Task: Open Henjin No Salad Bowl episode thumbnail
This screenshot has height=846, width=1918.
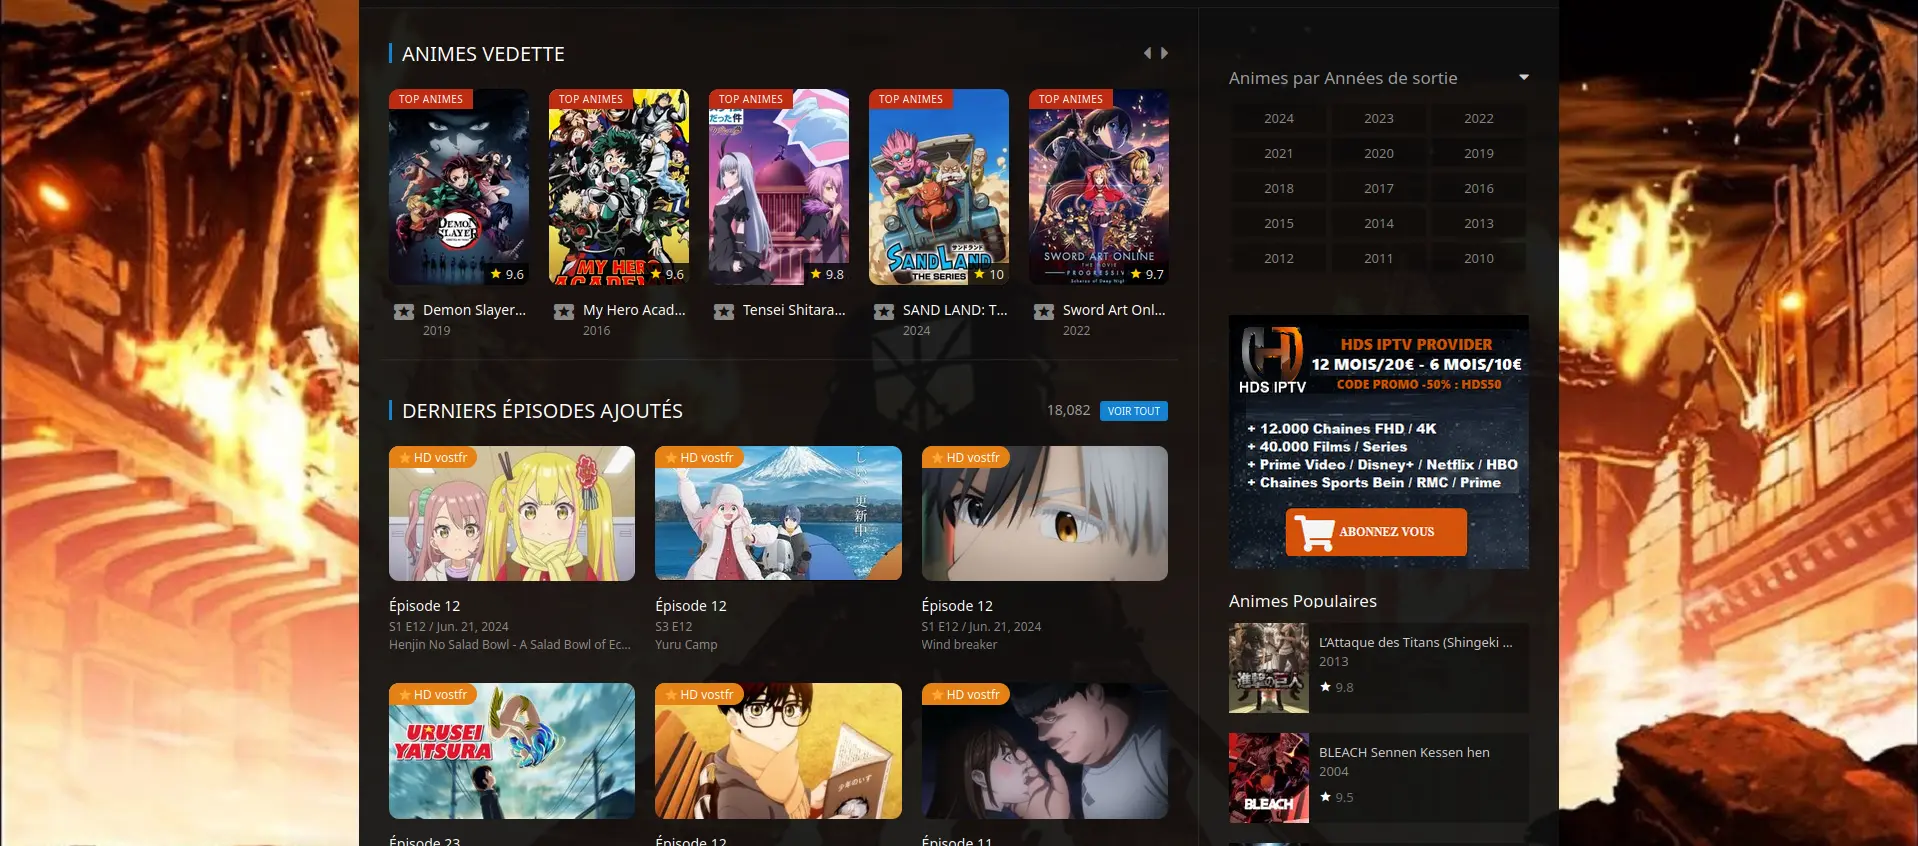Action: (x=512, y=513)
